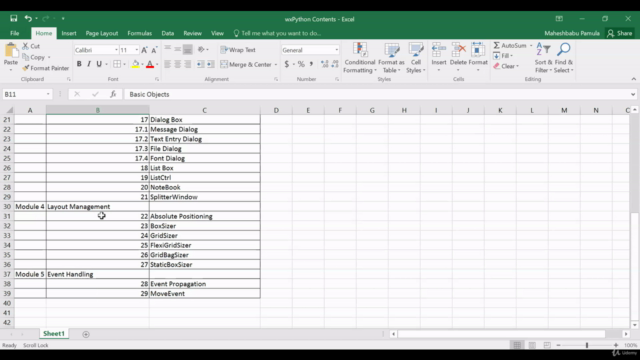Switch to the Review tab

click(192, 33)
